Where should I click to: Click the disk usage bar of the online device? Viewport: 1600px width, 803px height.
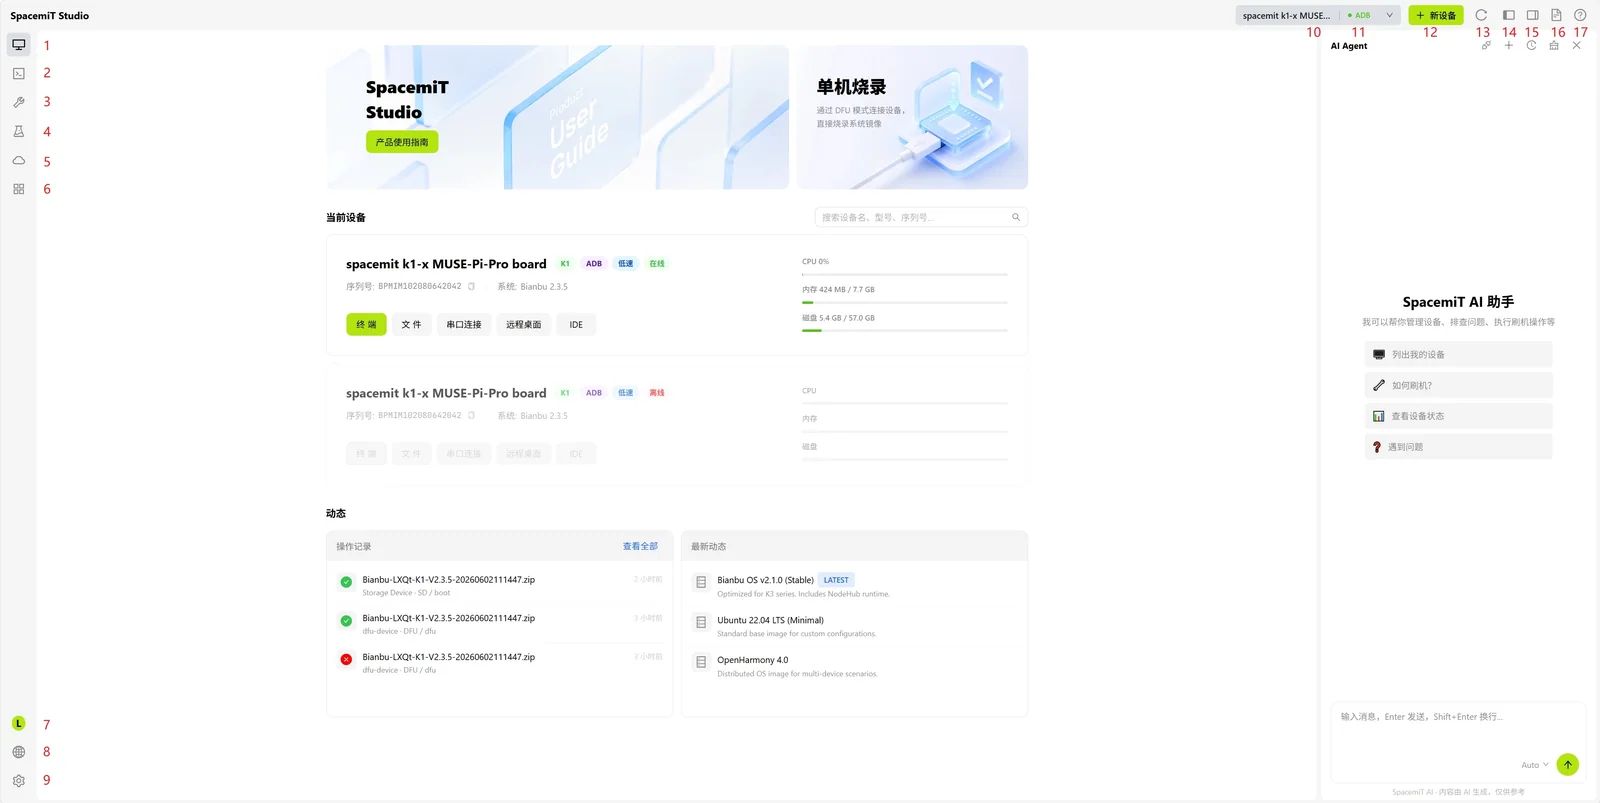[x=905, y=330]
